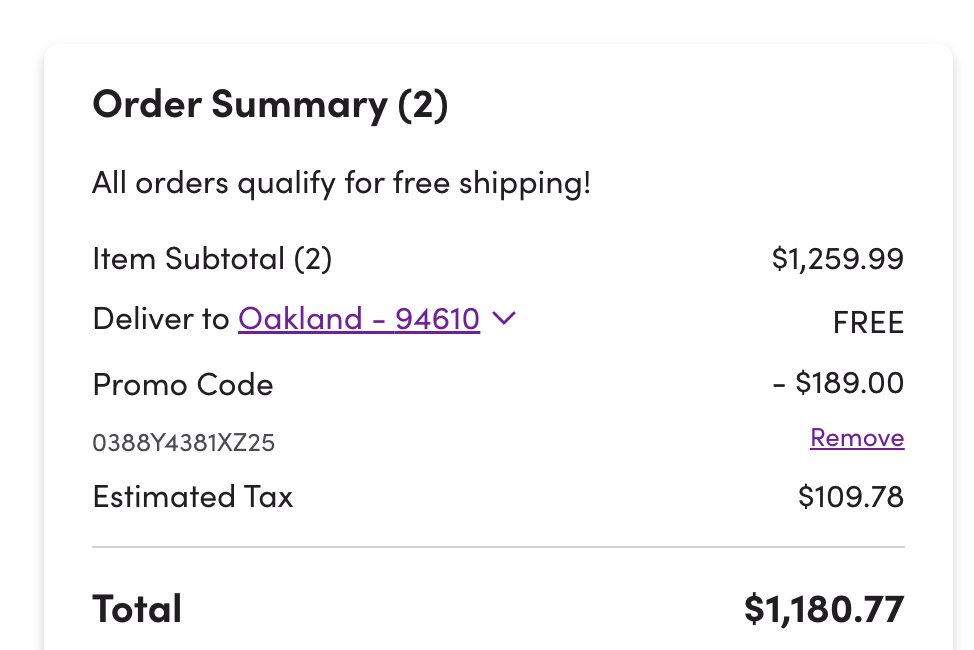Click the 94610 zip code in link
Image resolution: width=974 pixels, height=650 pixels.
(x=437, y=319)
